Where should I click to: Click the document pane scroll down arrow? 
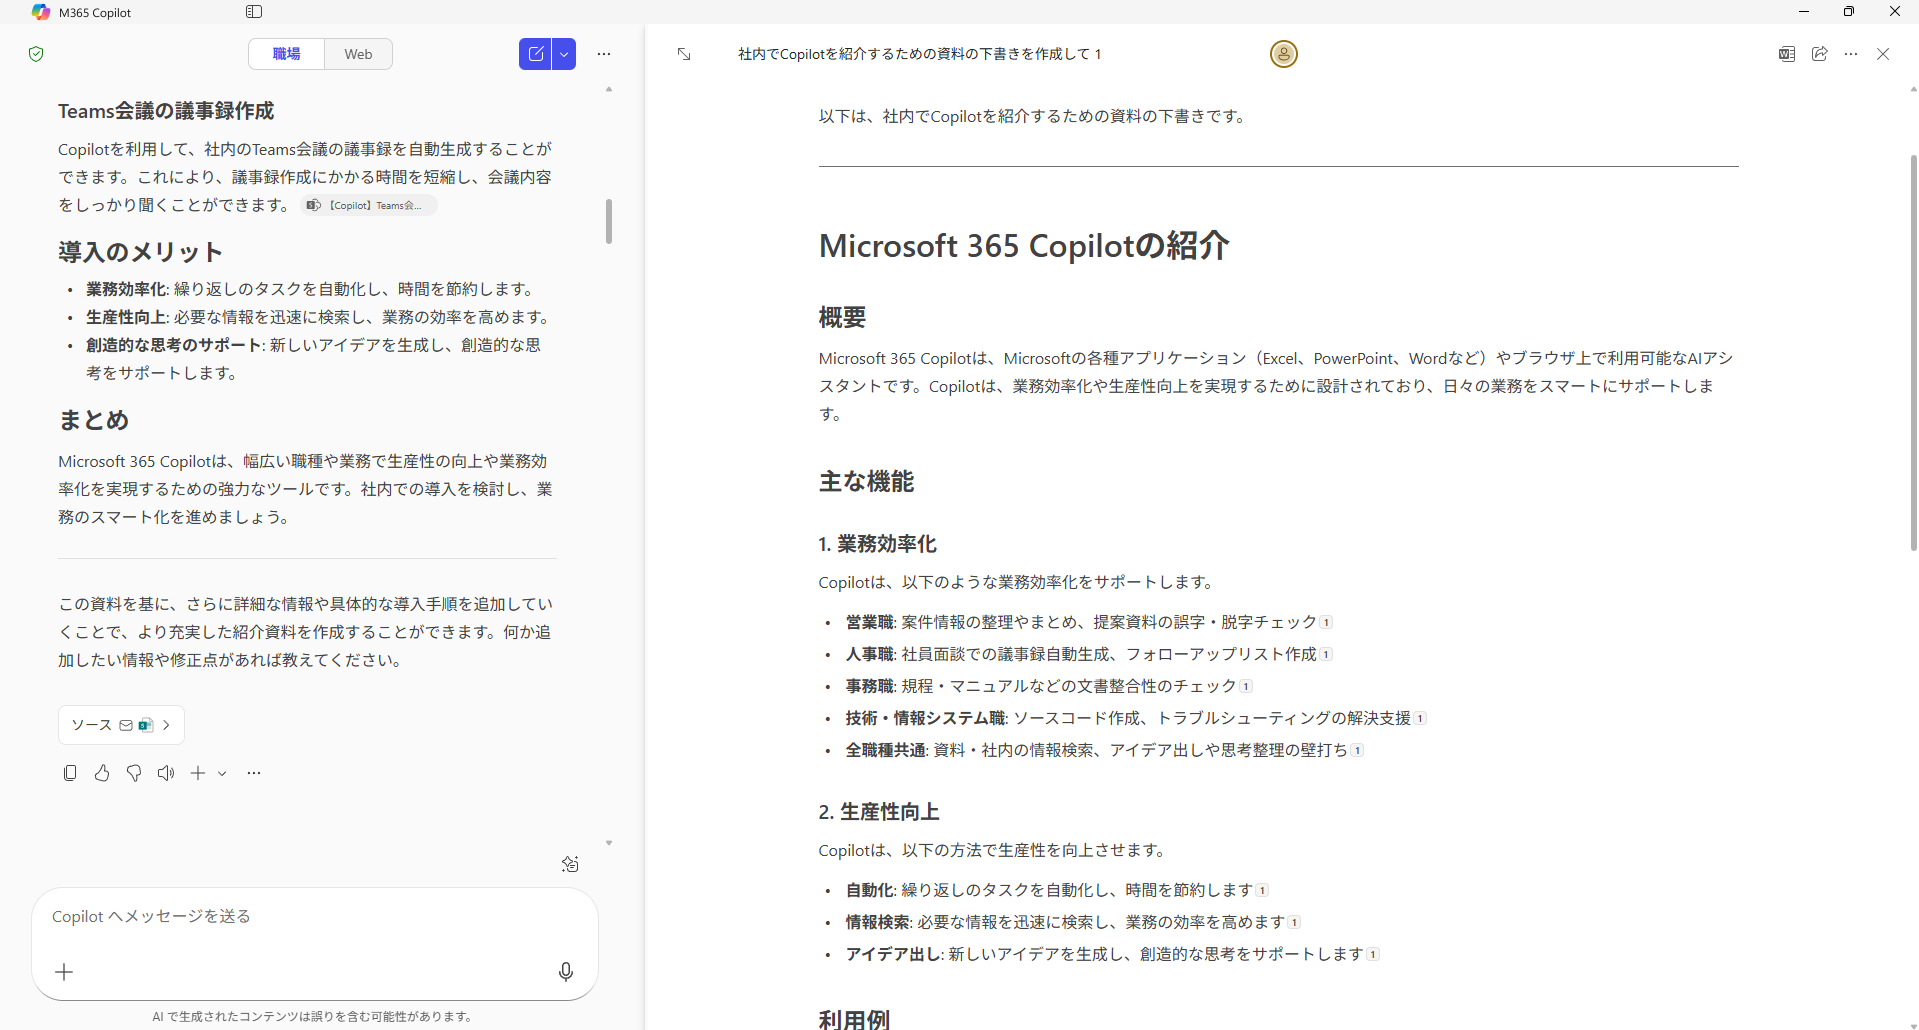[1914, 1024]
